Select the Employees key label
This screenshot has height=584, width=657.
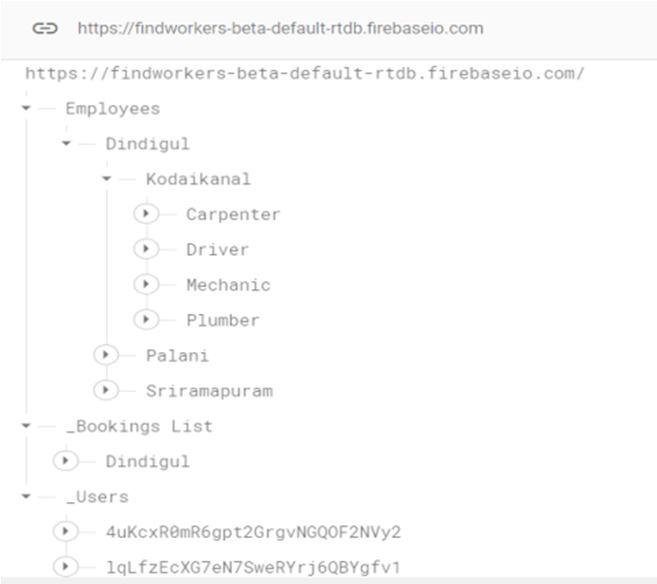point(113,109)
